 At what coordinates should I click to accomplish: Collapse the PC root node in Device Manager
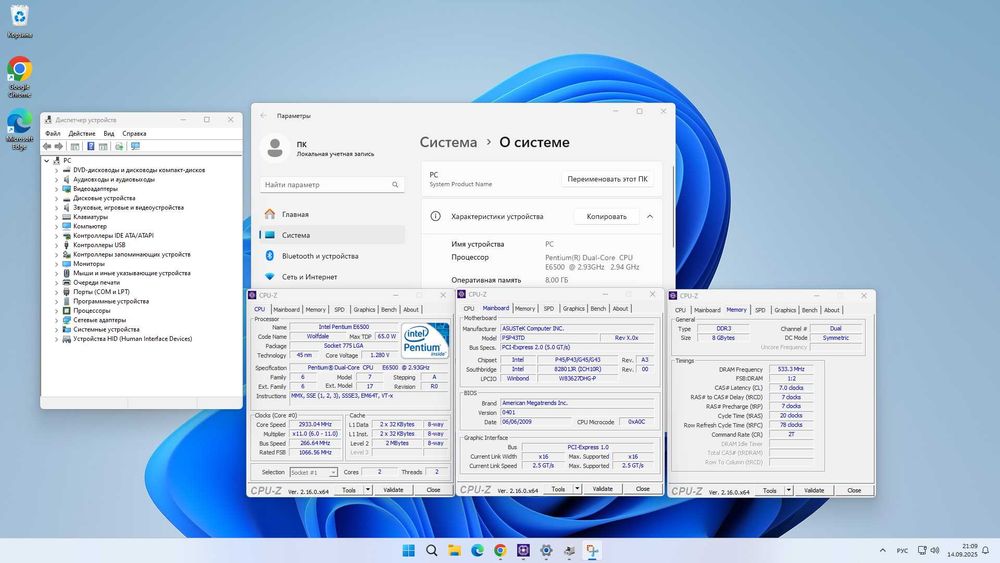coord(47,161)
